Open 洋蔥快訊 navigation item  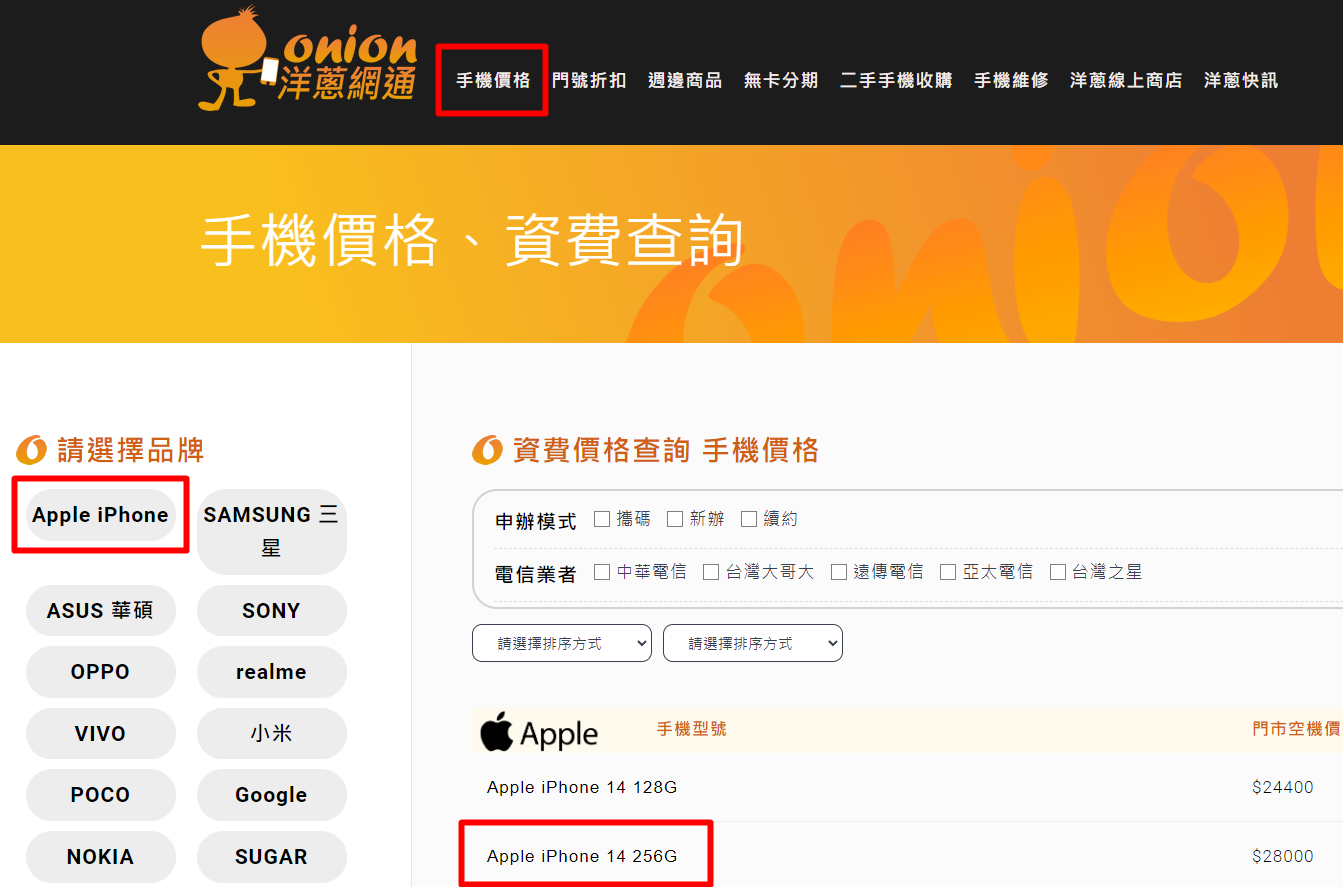pyautogui.click(x=1241, y=80)
